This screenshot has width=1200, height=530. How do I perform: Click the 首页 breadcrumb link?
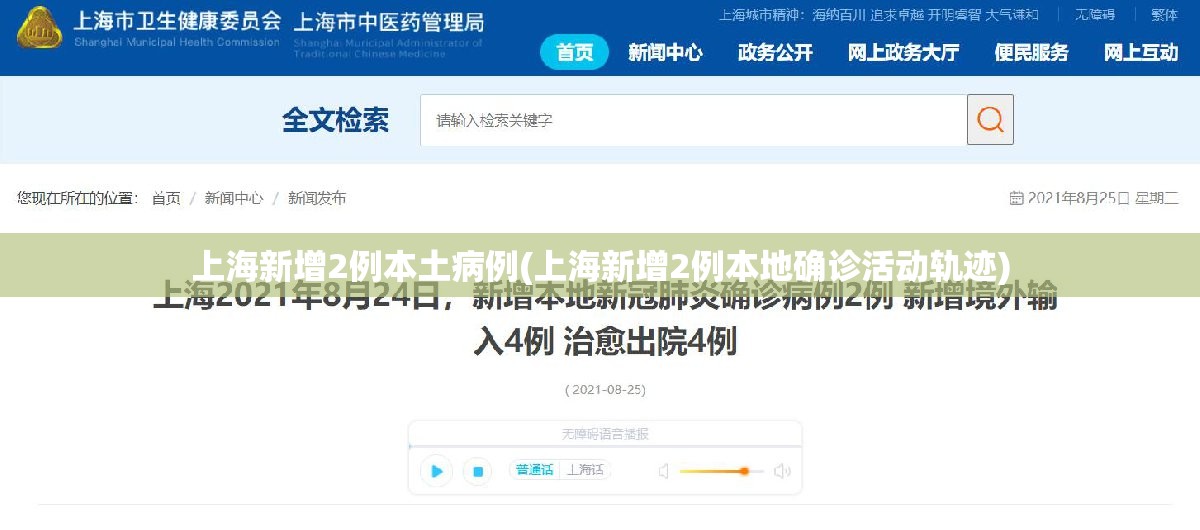[166, 198]
